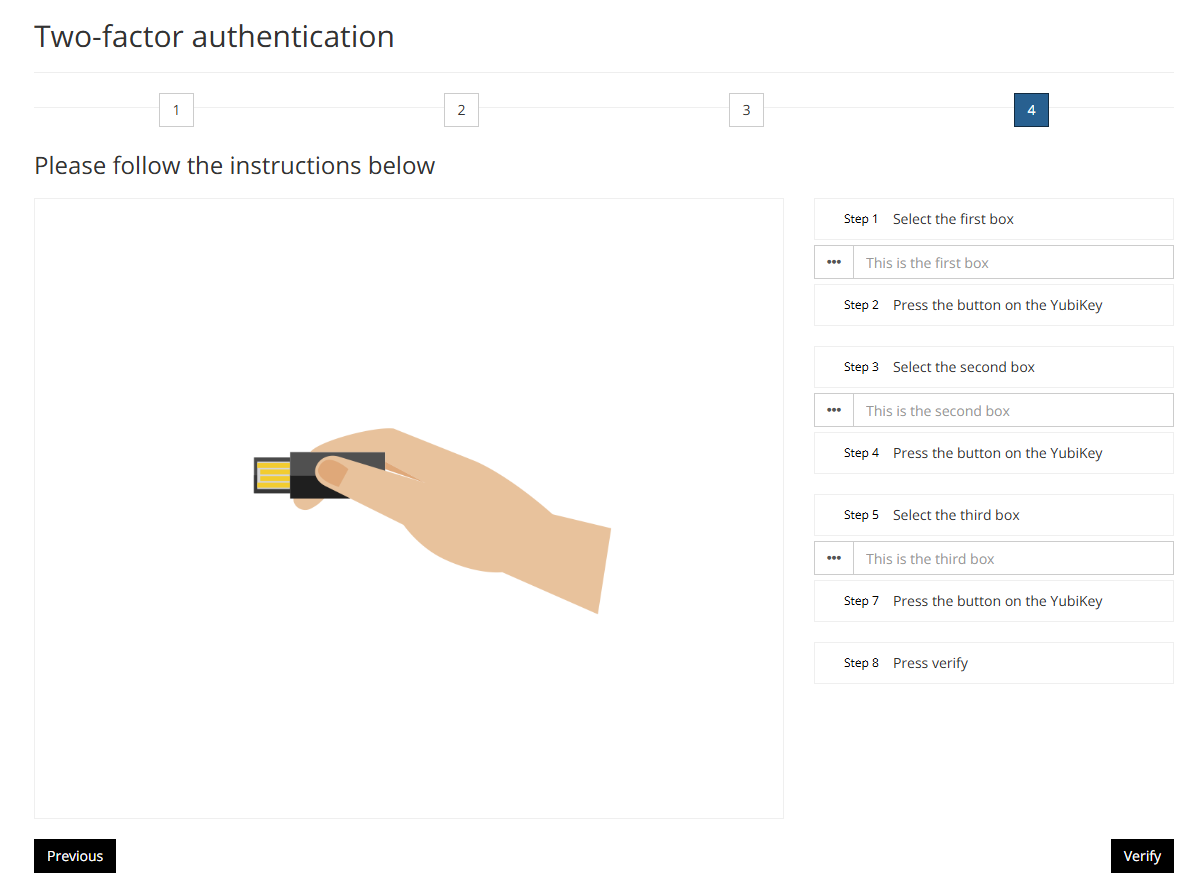Click the "Select the second box" instruction
The height and width of the screenshot is (886, 1200).
pyautogui.click(x=963, y=367)
